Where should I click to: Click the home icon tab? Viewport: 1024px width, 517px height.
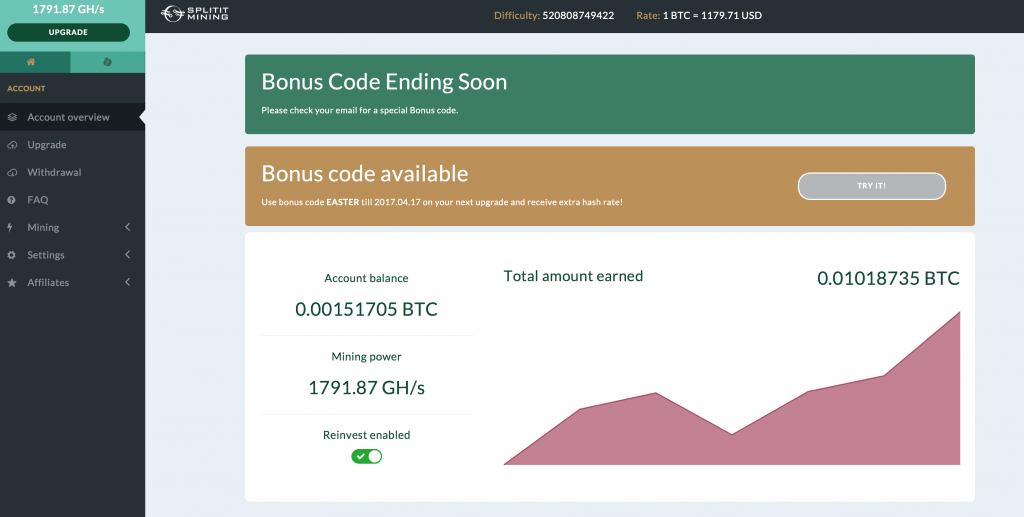(31, 62)
